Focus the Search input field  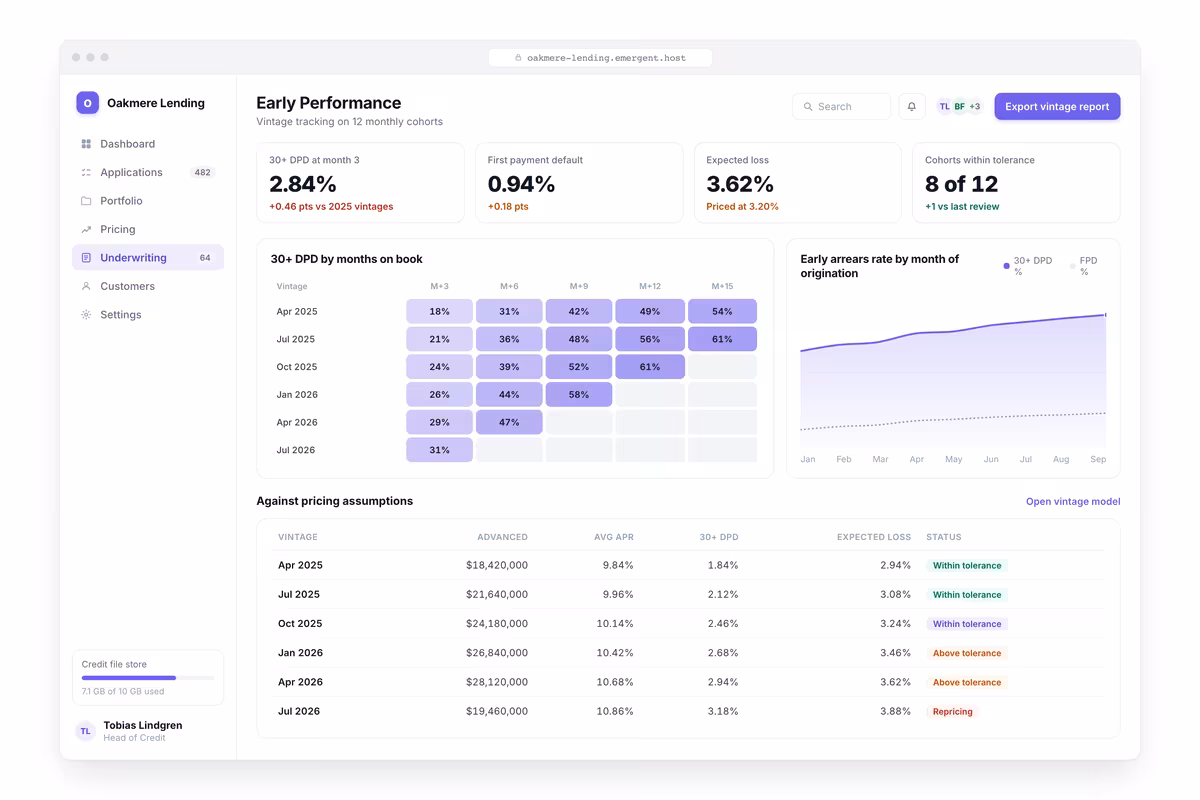pyautogui.click(x=842, y=106)
